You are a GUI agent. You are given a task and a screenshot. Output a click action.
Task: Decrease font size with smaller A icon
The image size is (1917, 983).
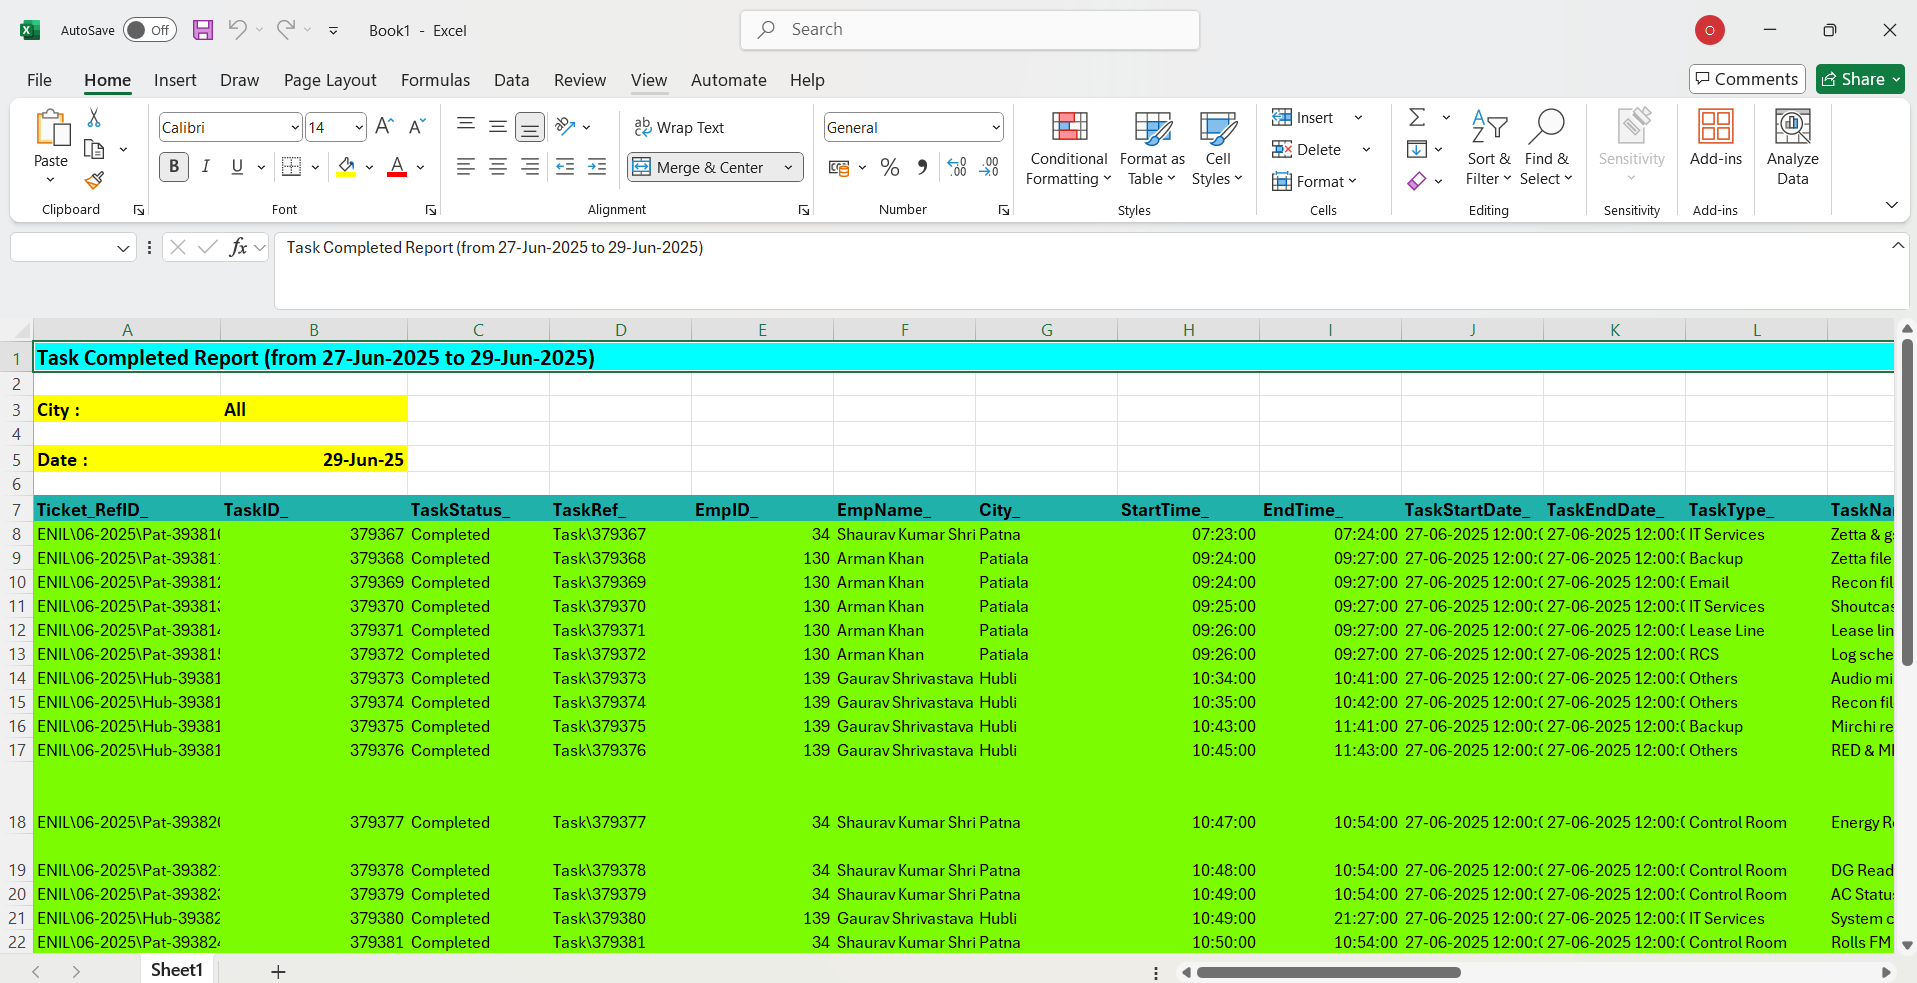click(418, 126)
